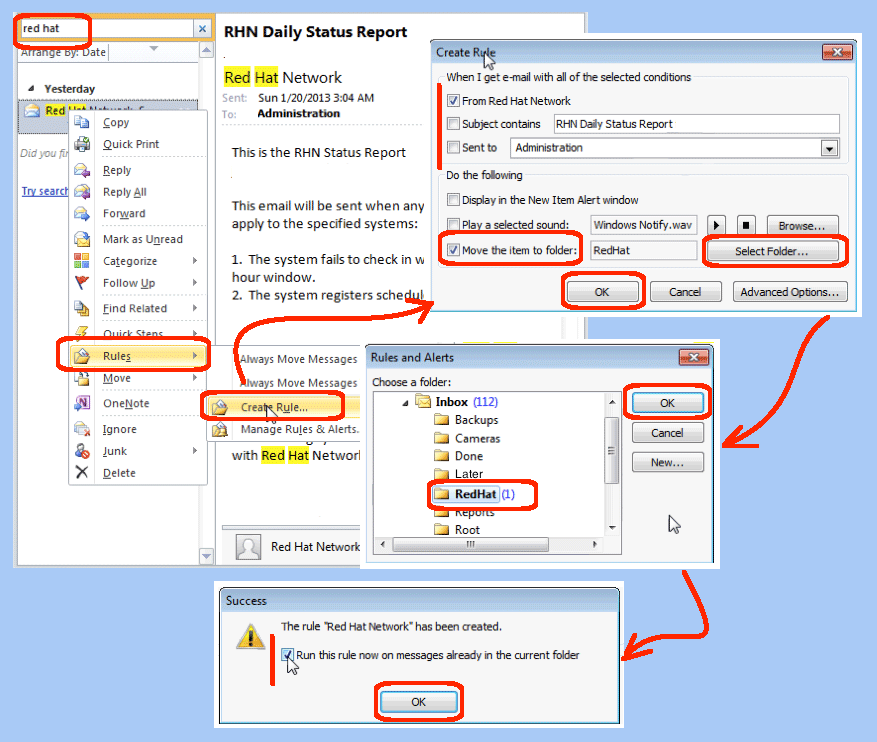877x742 pixels.
Task: Toggle Move the item to folder
Action: point(454,250)
